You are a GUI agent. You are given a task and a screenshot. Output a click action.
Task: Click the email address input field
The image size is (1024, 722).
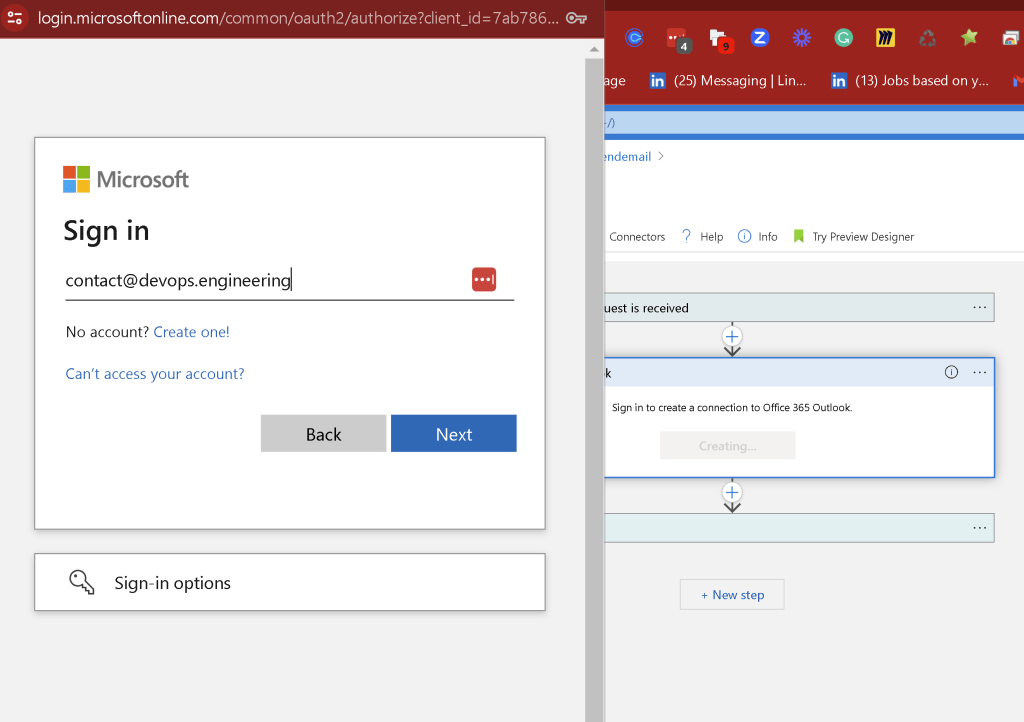[x=289, y=281]
